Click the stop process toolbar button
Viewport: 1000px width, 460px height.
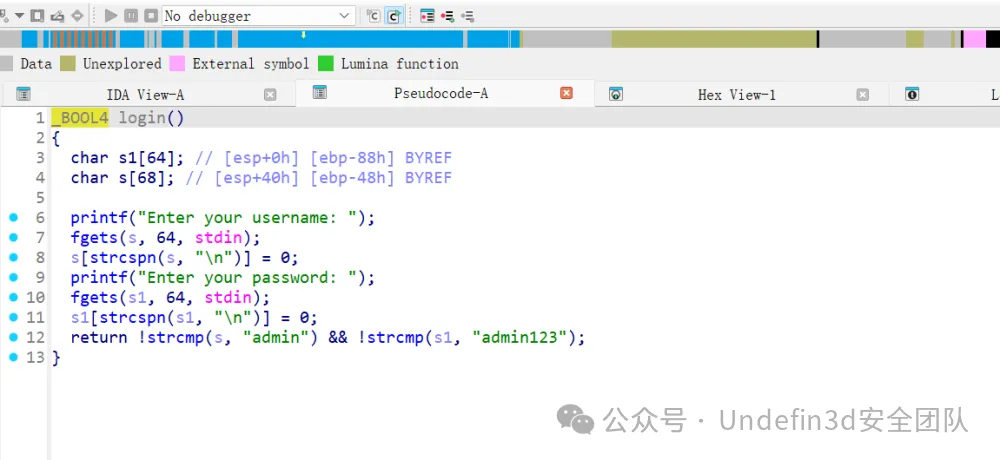click(150, 16)
